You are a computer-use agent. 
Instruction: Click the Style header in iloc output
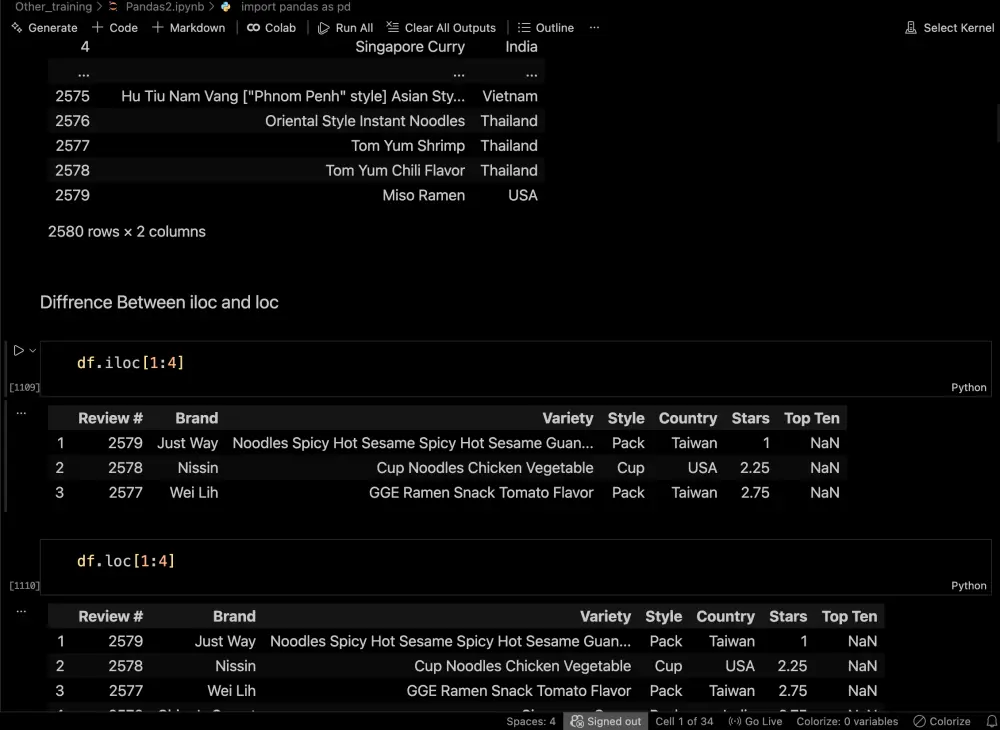pos(626,418)
